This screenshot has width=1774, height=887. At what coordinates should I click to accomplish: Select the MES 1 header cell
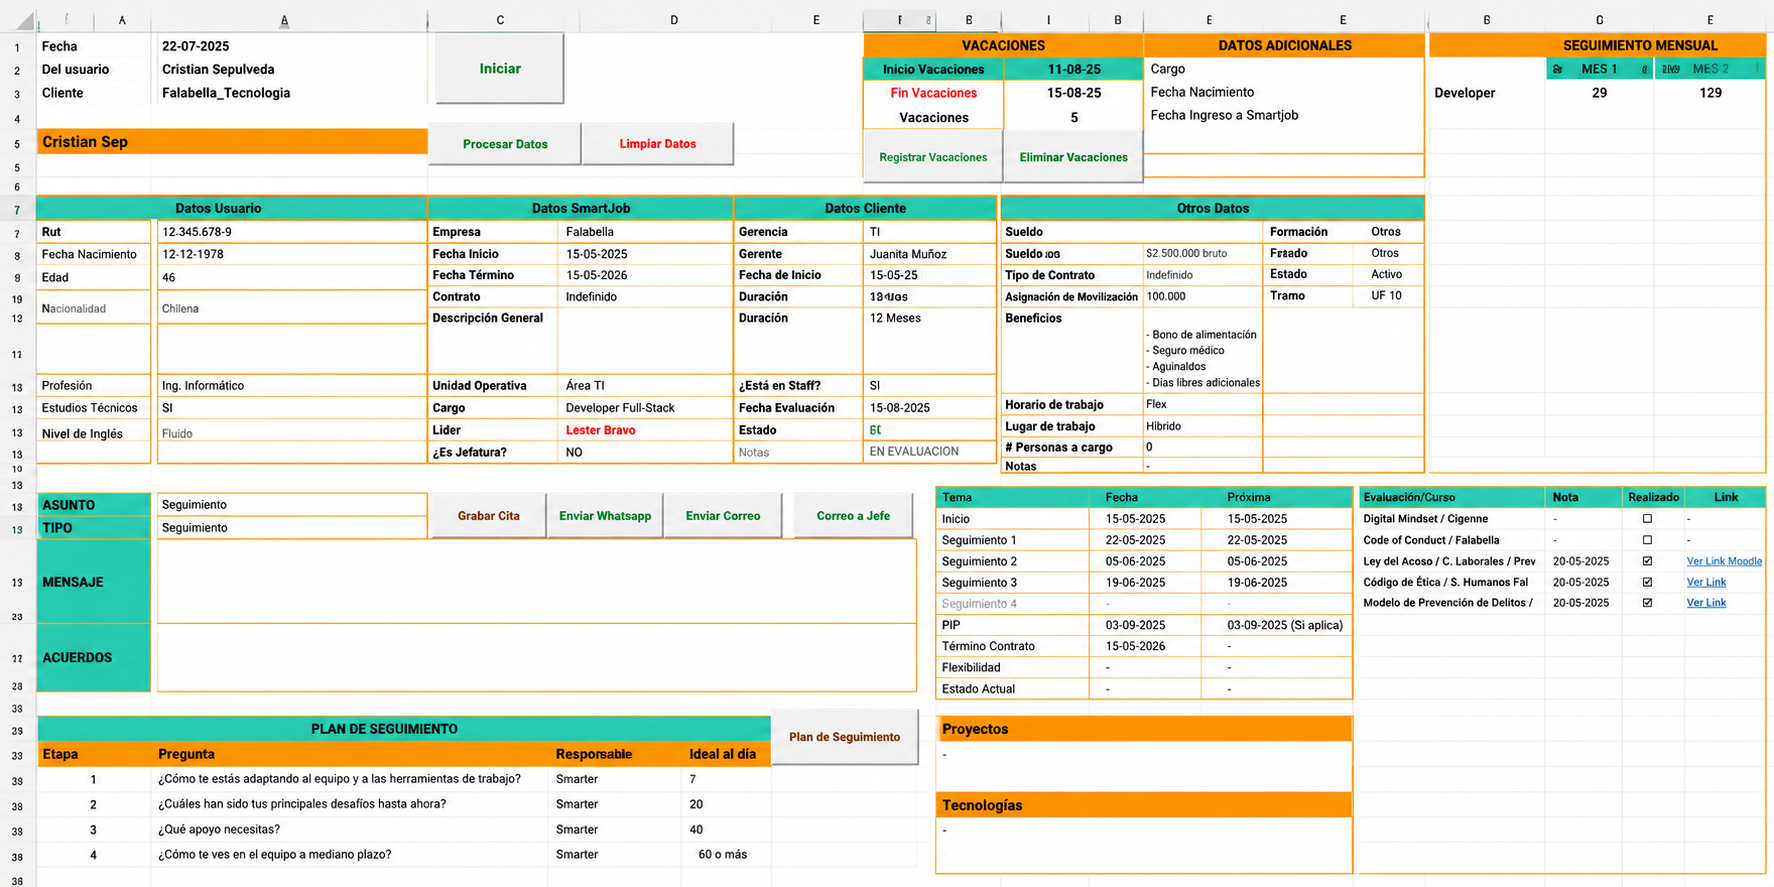click(1599, 69)
